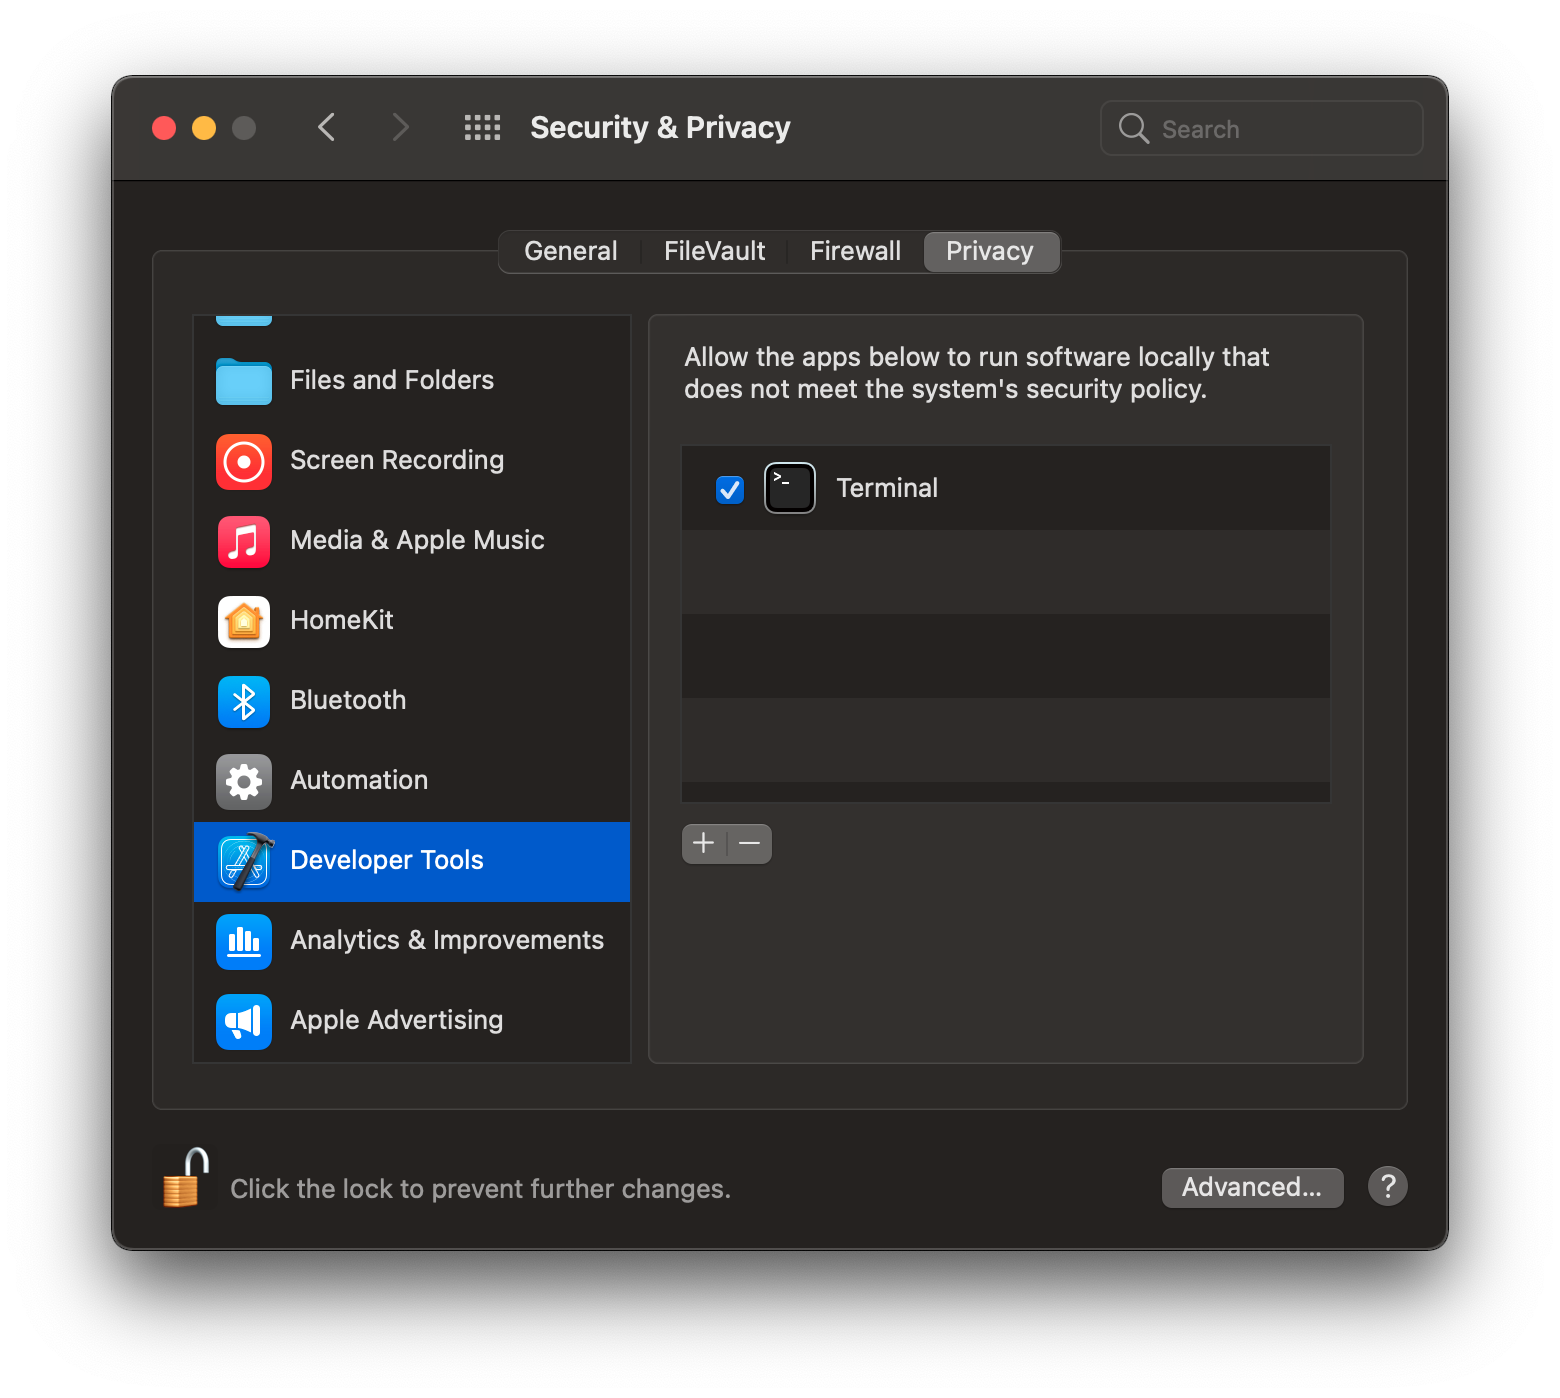Click the Advanced button
This screenshot has height=1398, width=1560.
tap(1252, 1187)
